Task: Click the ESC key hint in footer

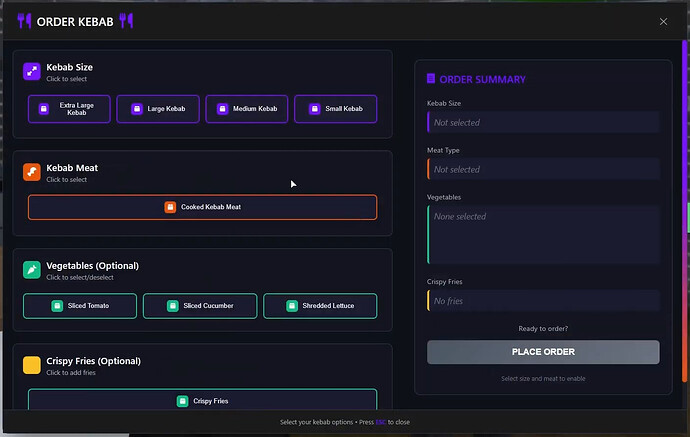Action: (381, 422)
